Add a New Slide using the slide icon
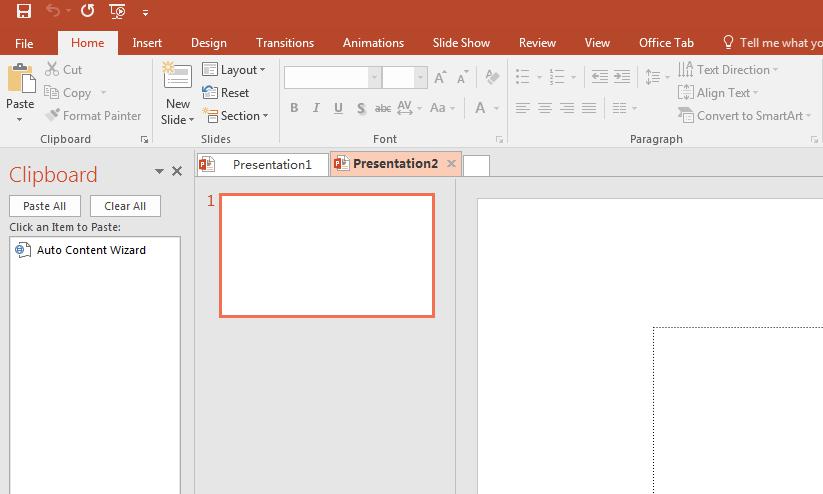The image size is (823, 494). click(x=177, y=77)
